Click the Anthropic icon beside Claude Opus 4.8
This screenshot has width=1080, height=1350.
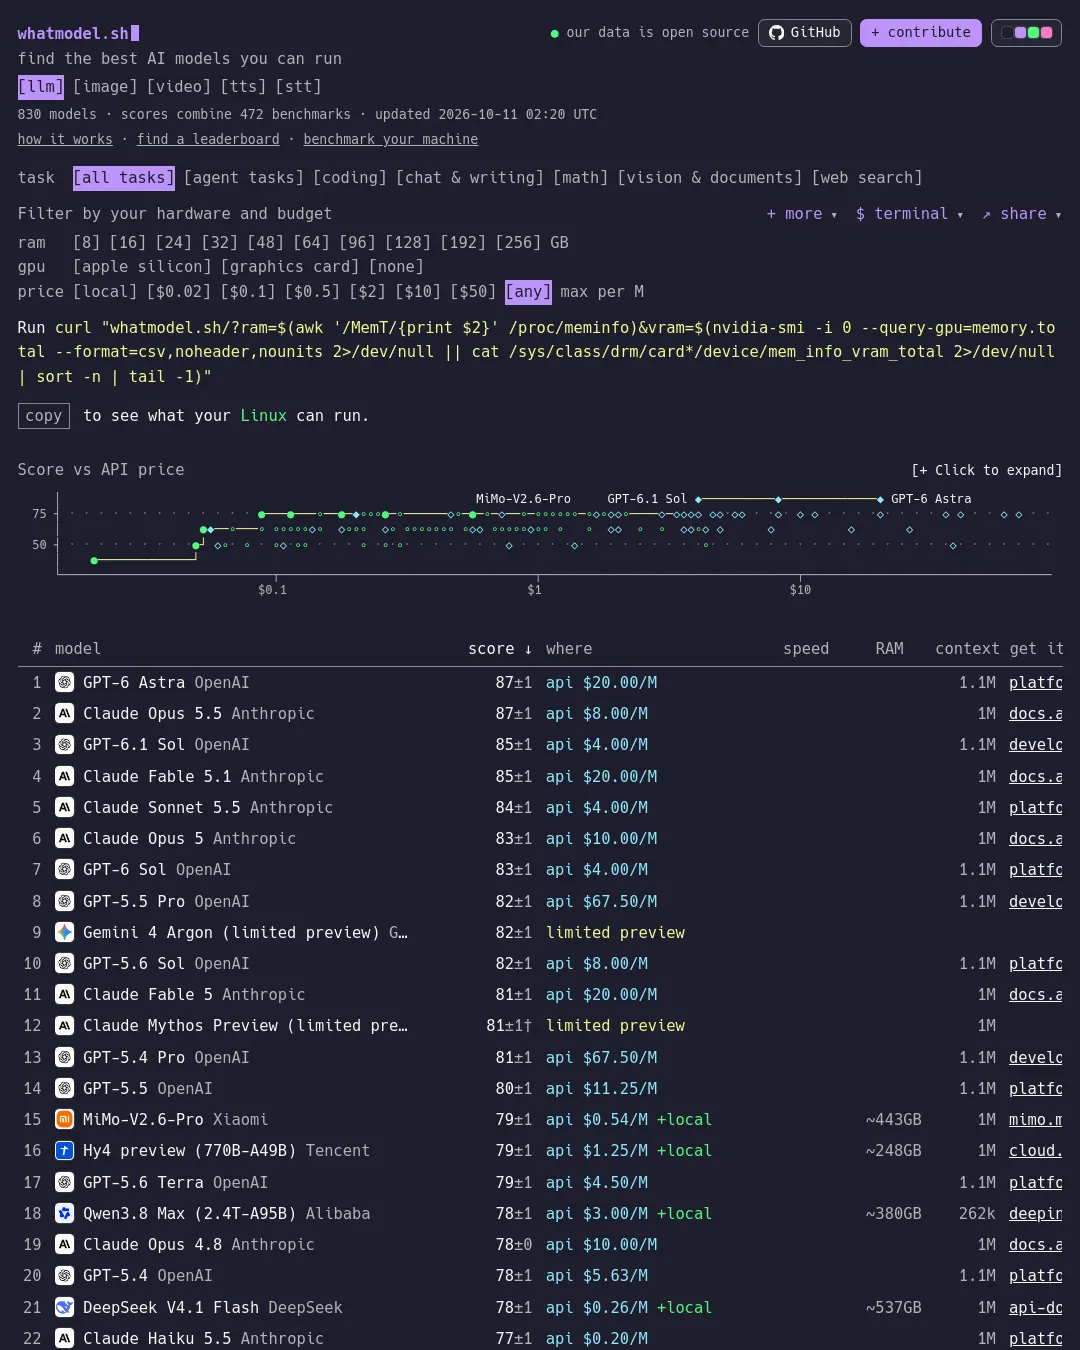click(64, 1245)
